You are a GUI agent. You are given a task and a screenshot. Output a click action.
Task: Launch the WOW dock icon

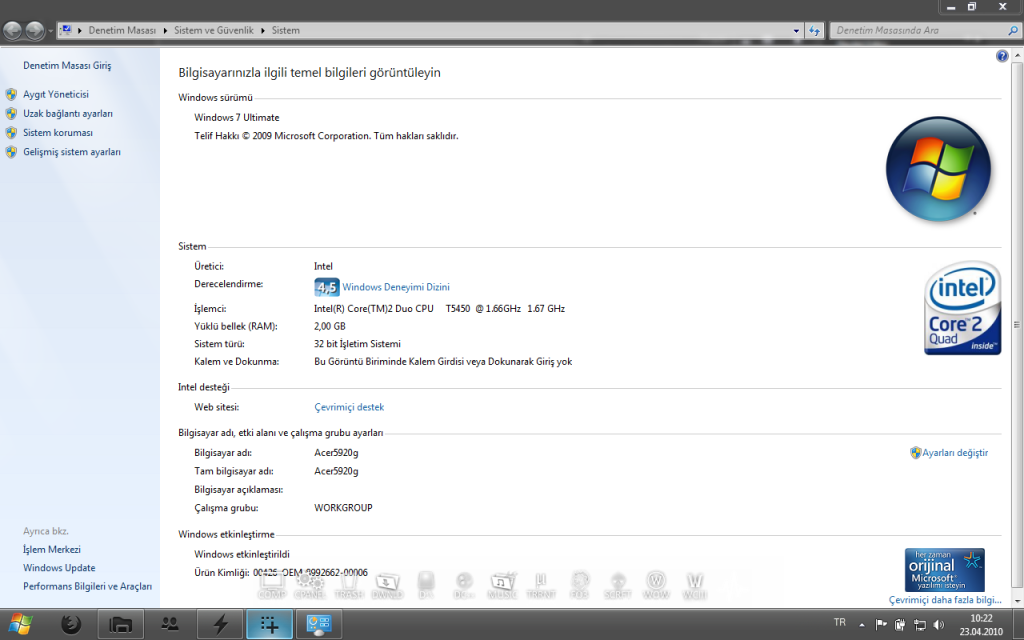(656, 584)
